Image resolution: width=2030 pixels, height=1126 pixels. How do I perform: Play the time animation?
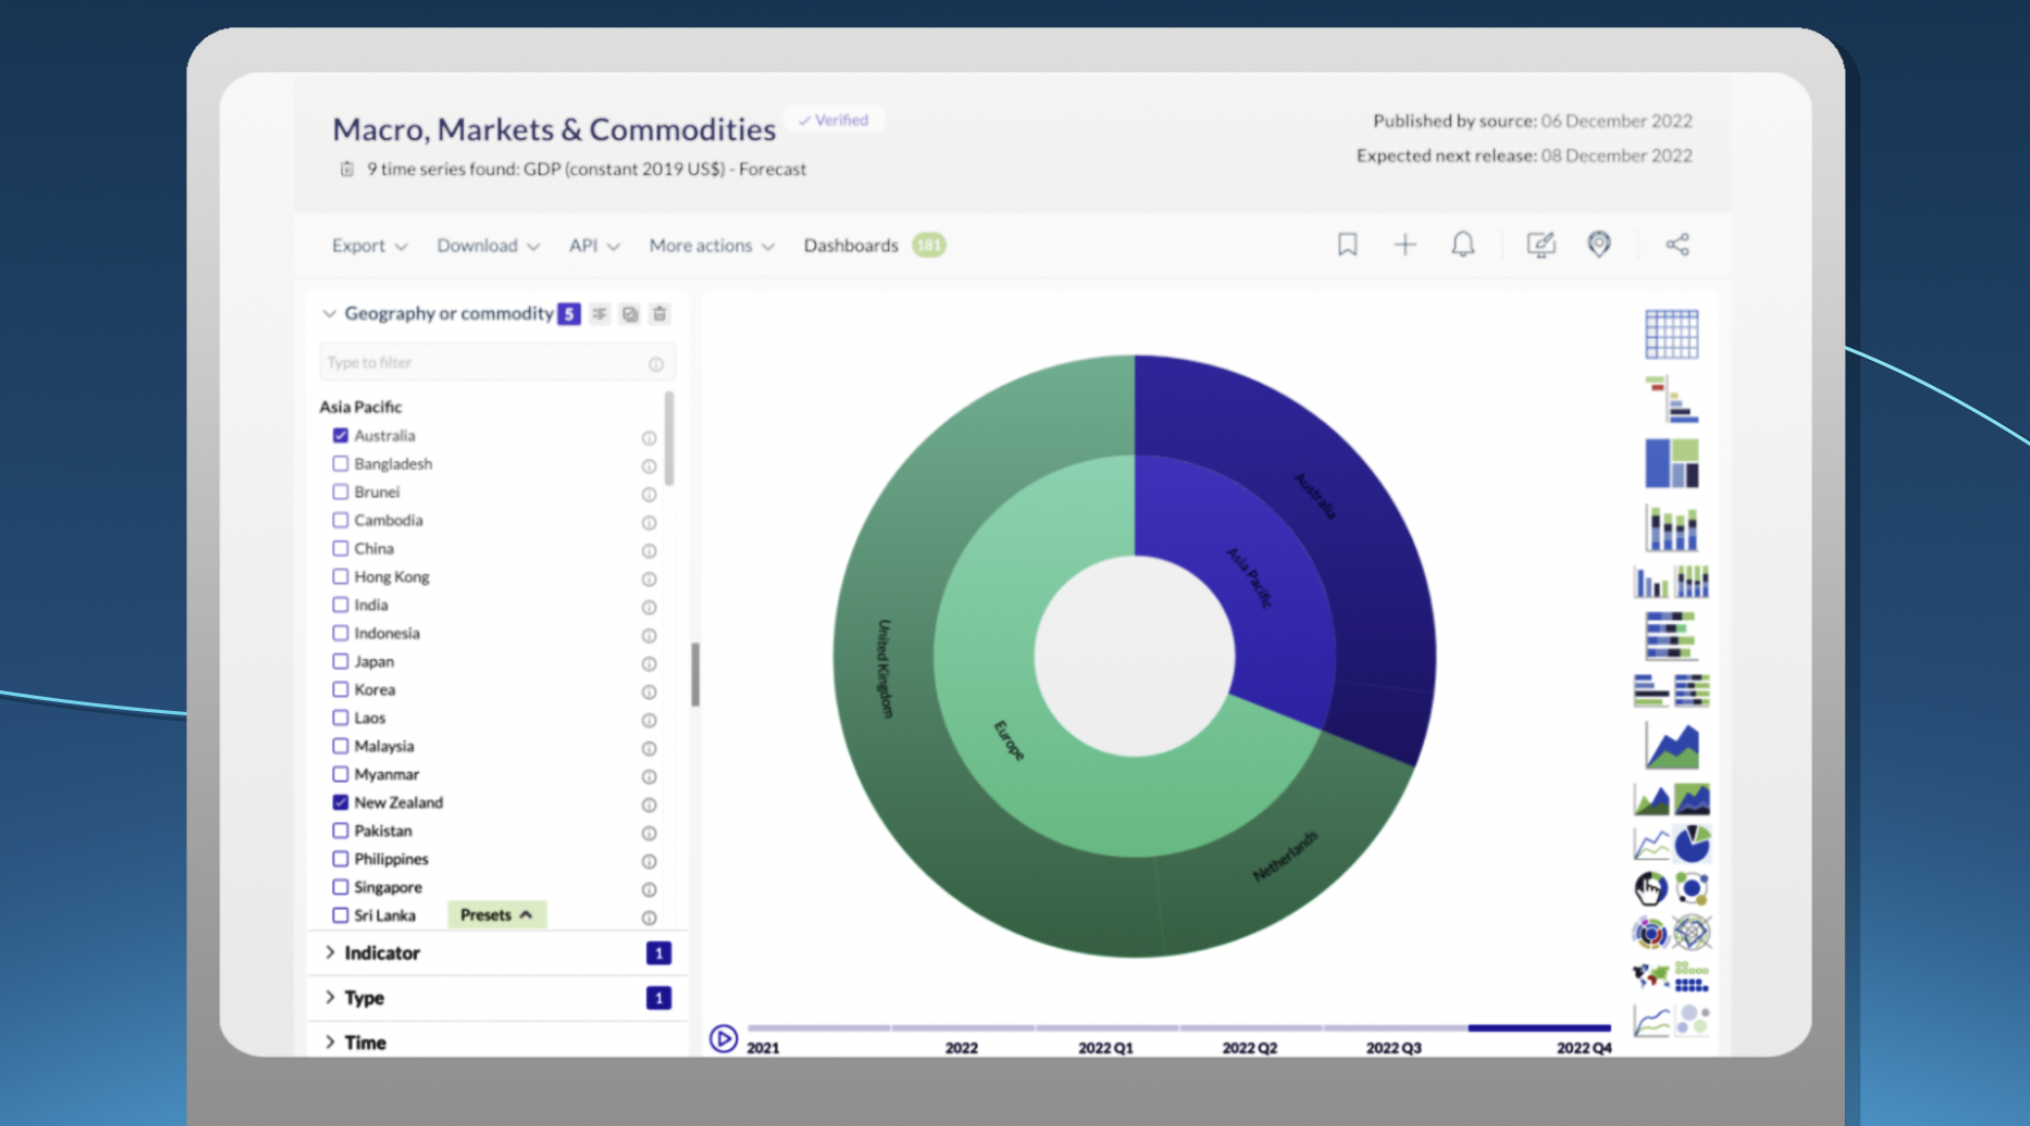[x=723, y=1039]
